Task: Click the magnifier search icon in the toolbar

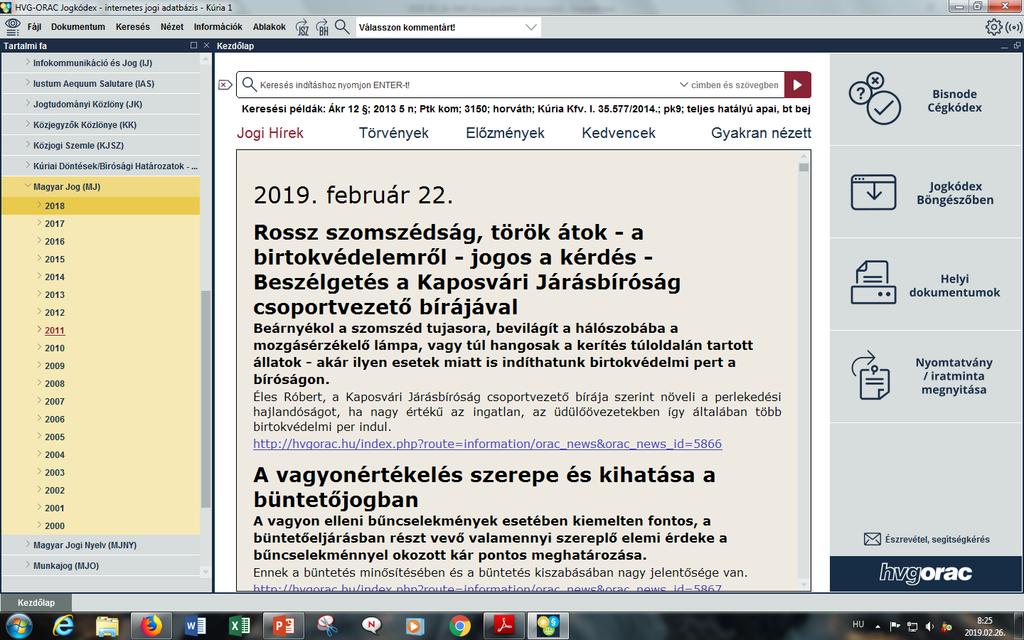Action: tap(342, 27)
